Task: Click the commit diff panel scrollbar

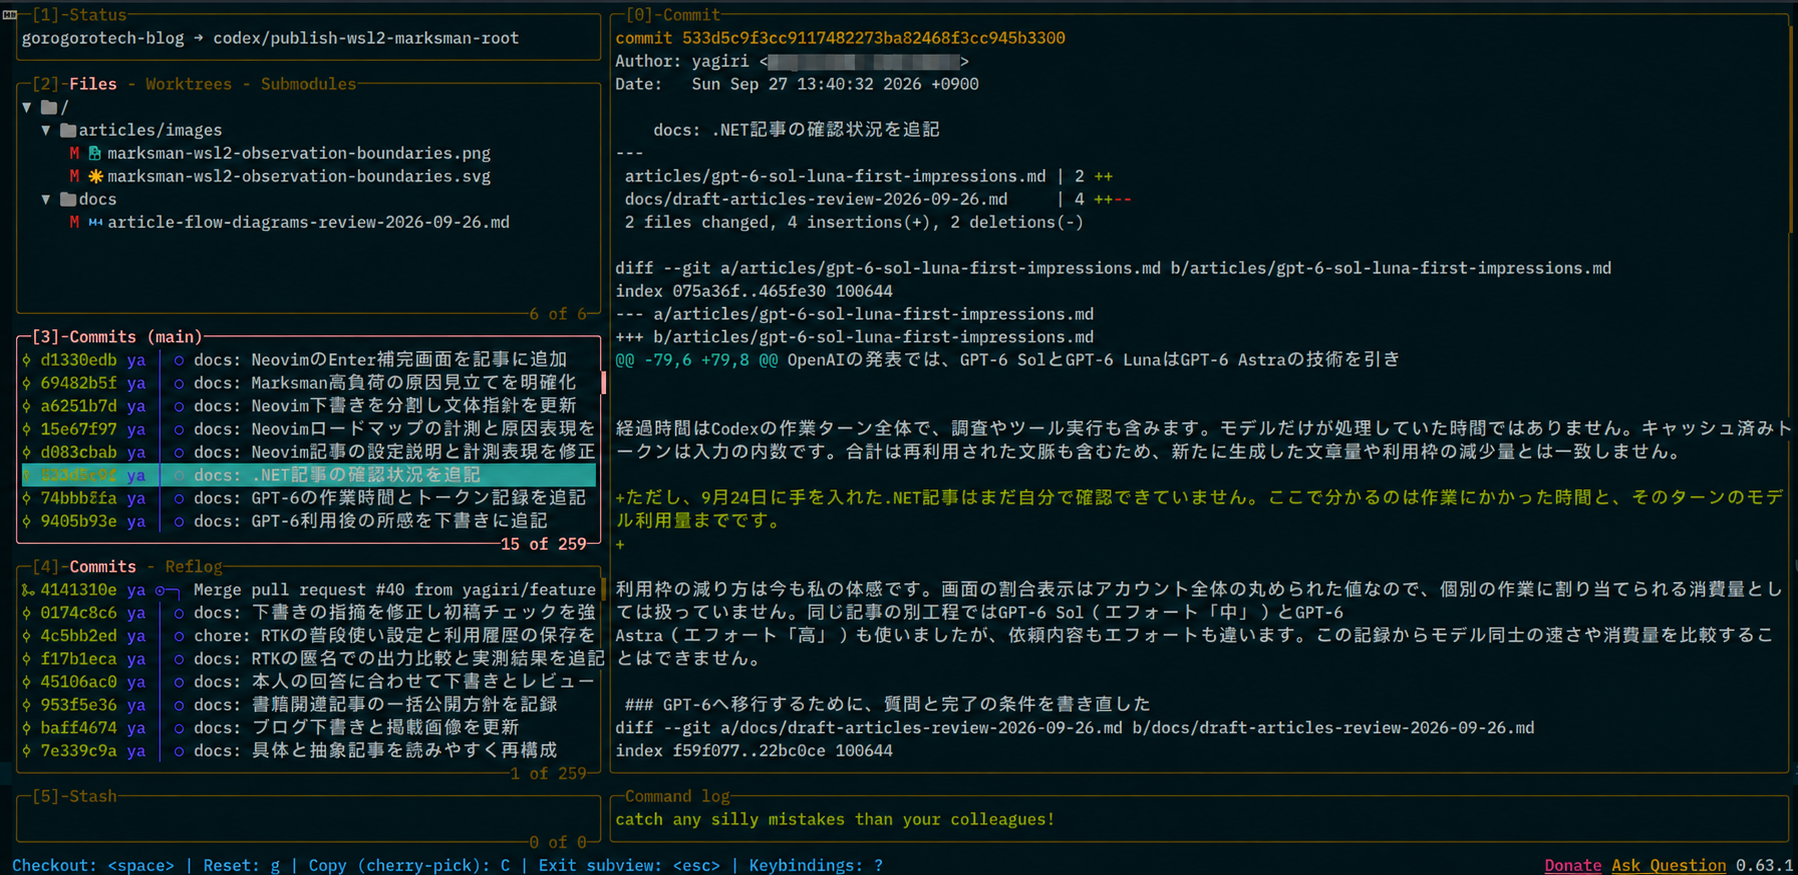Action: pyautogui.click(x=1791, y=130)
